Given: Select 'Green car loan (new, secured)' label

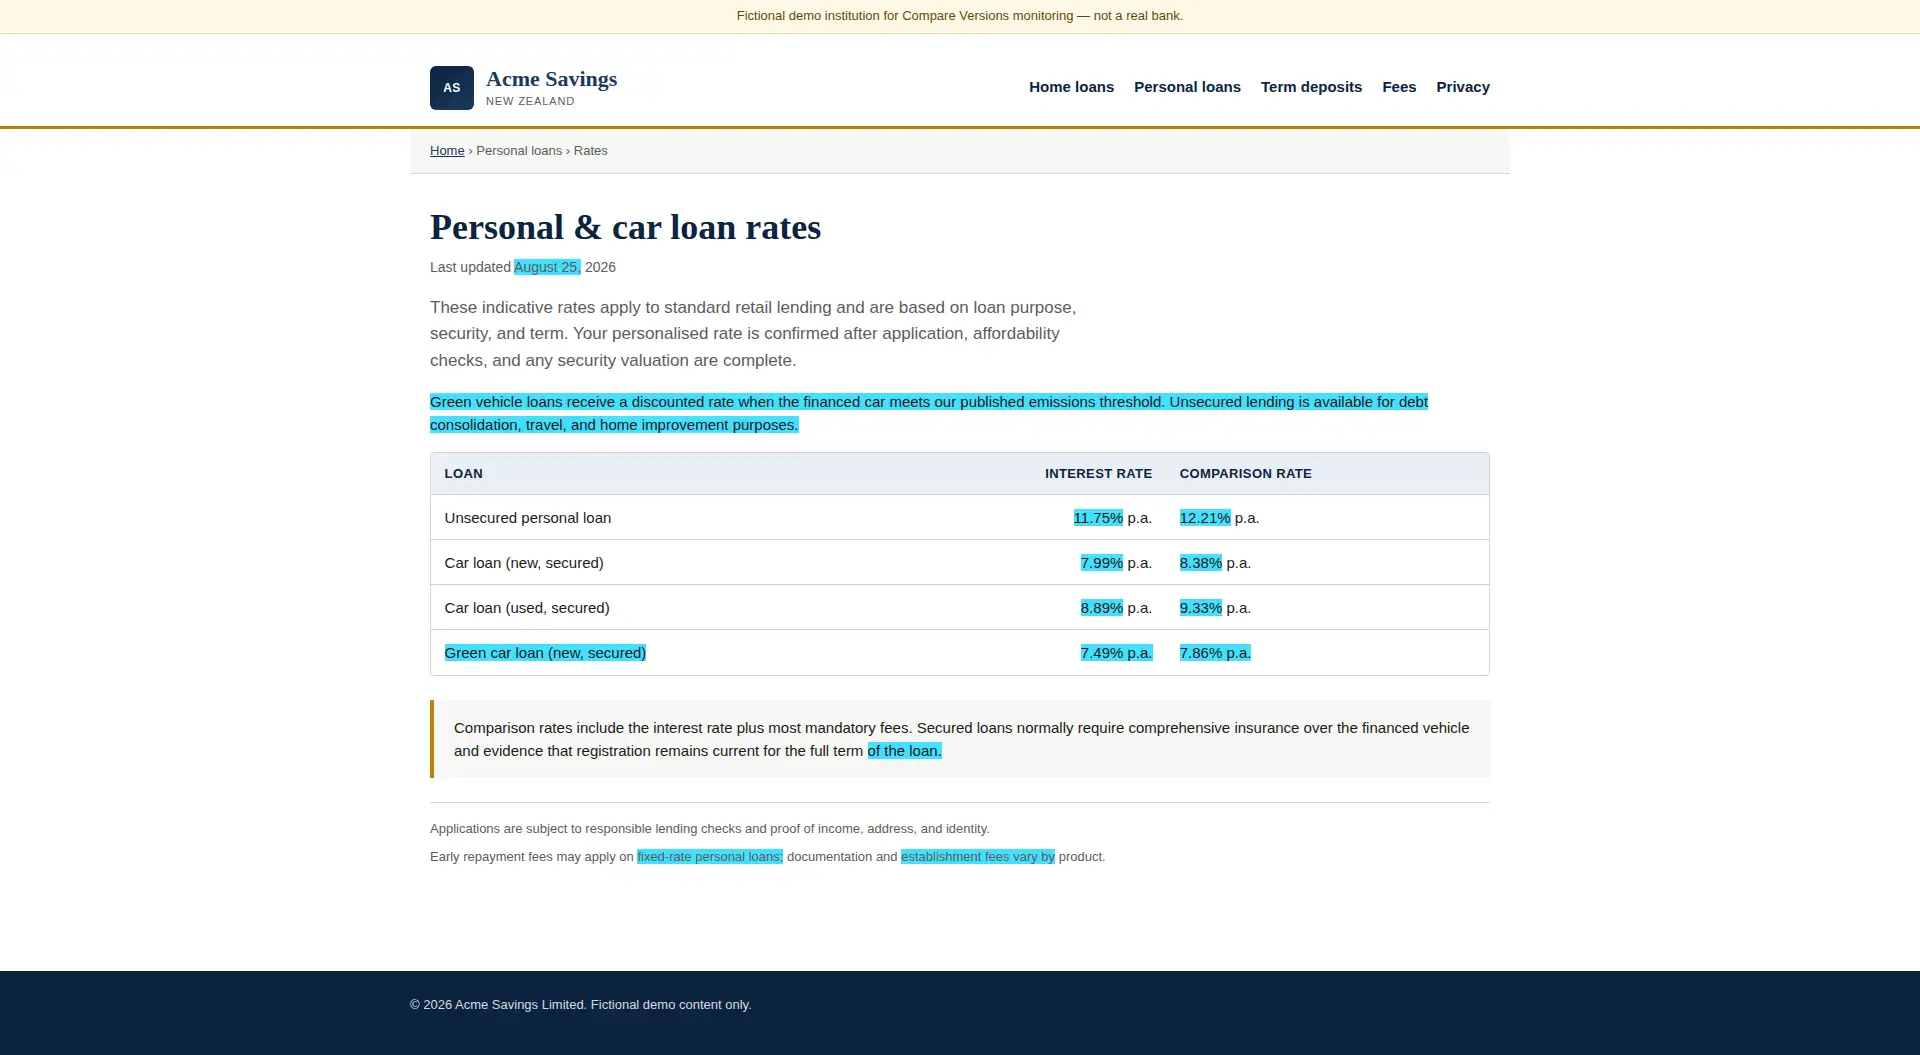Looking at the screenshot, I should 545,653.
